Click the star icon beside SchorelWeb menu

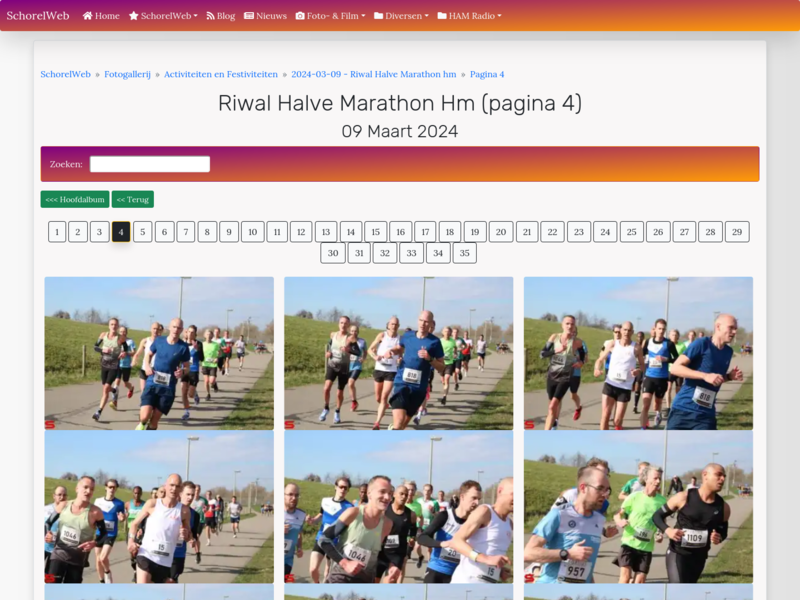(x=134, y=16)
